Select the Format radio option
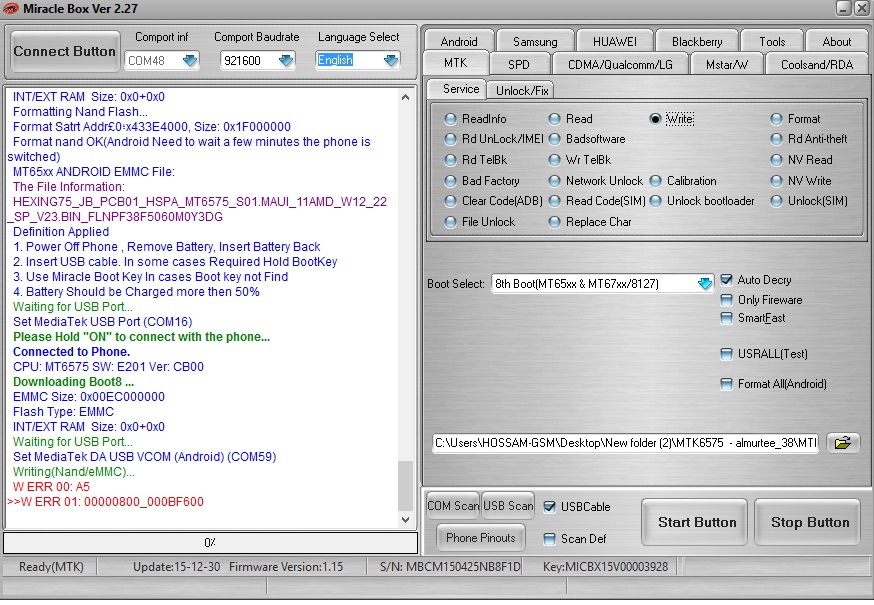Screen dimensions: 874x605 click(776, 119)
